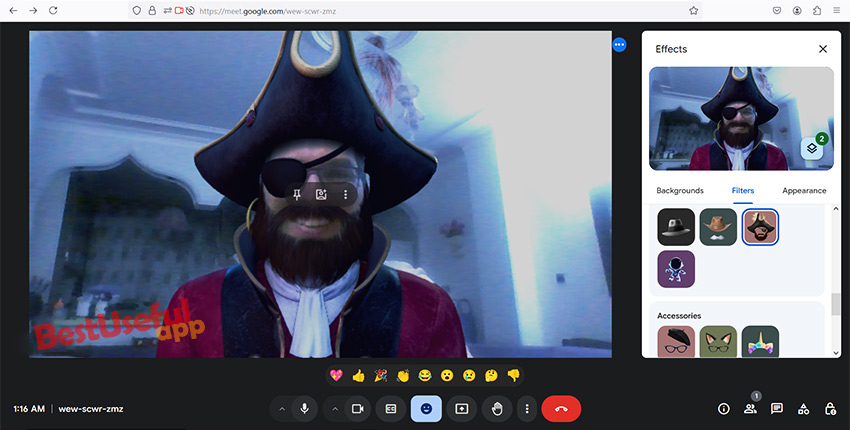Send the laughing face reaction
850x430 pixels.
tap(424, 375)
